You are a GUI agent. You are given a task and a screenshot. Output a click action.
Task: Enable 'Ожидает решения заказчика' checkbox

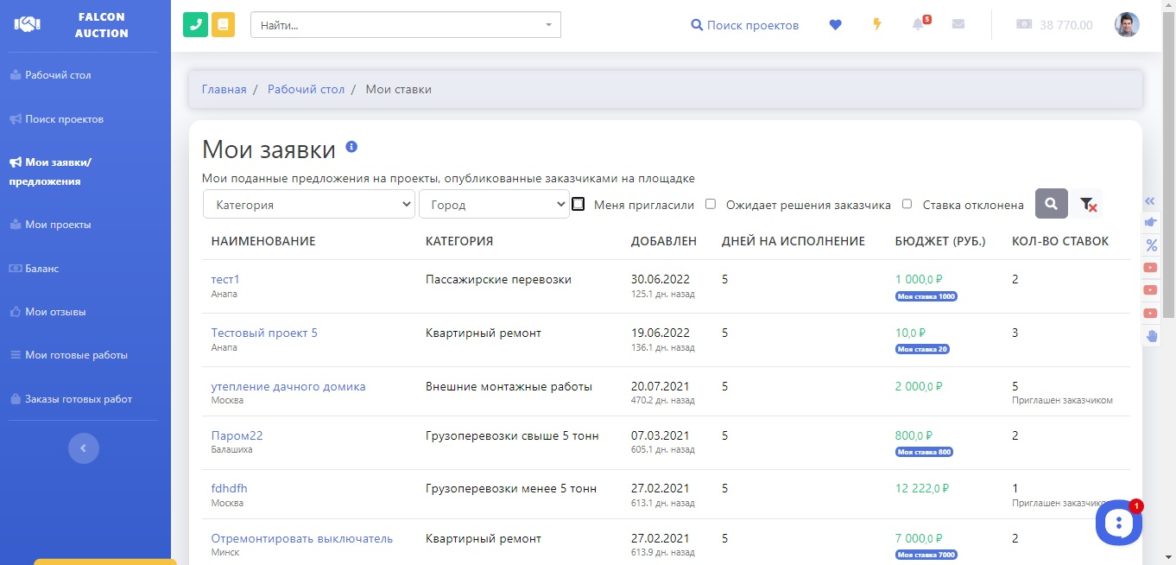(710, 204)
